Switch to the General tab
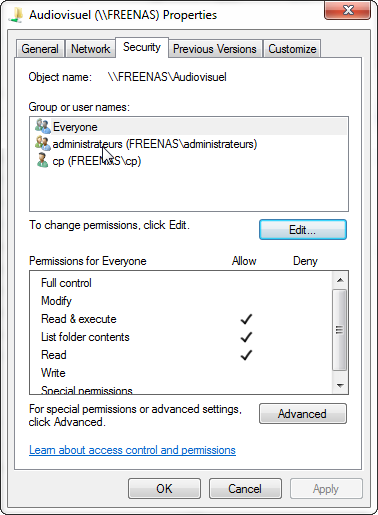Screen dimensions: 378x515 pos(40,49)
